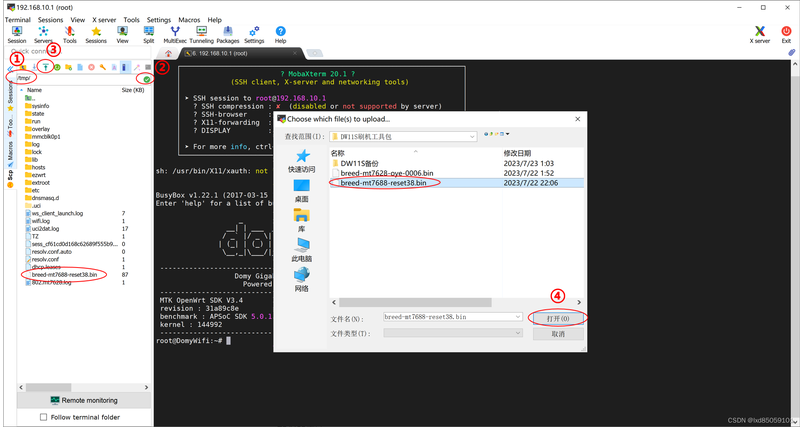Select resolv.conf.auto file
Viewport: 800px width, 427px height.
tap(48, 252)
